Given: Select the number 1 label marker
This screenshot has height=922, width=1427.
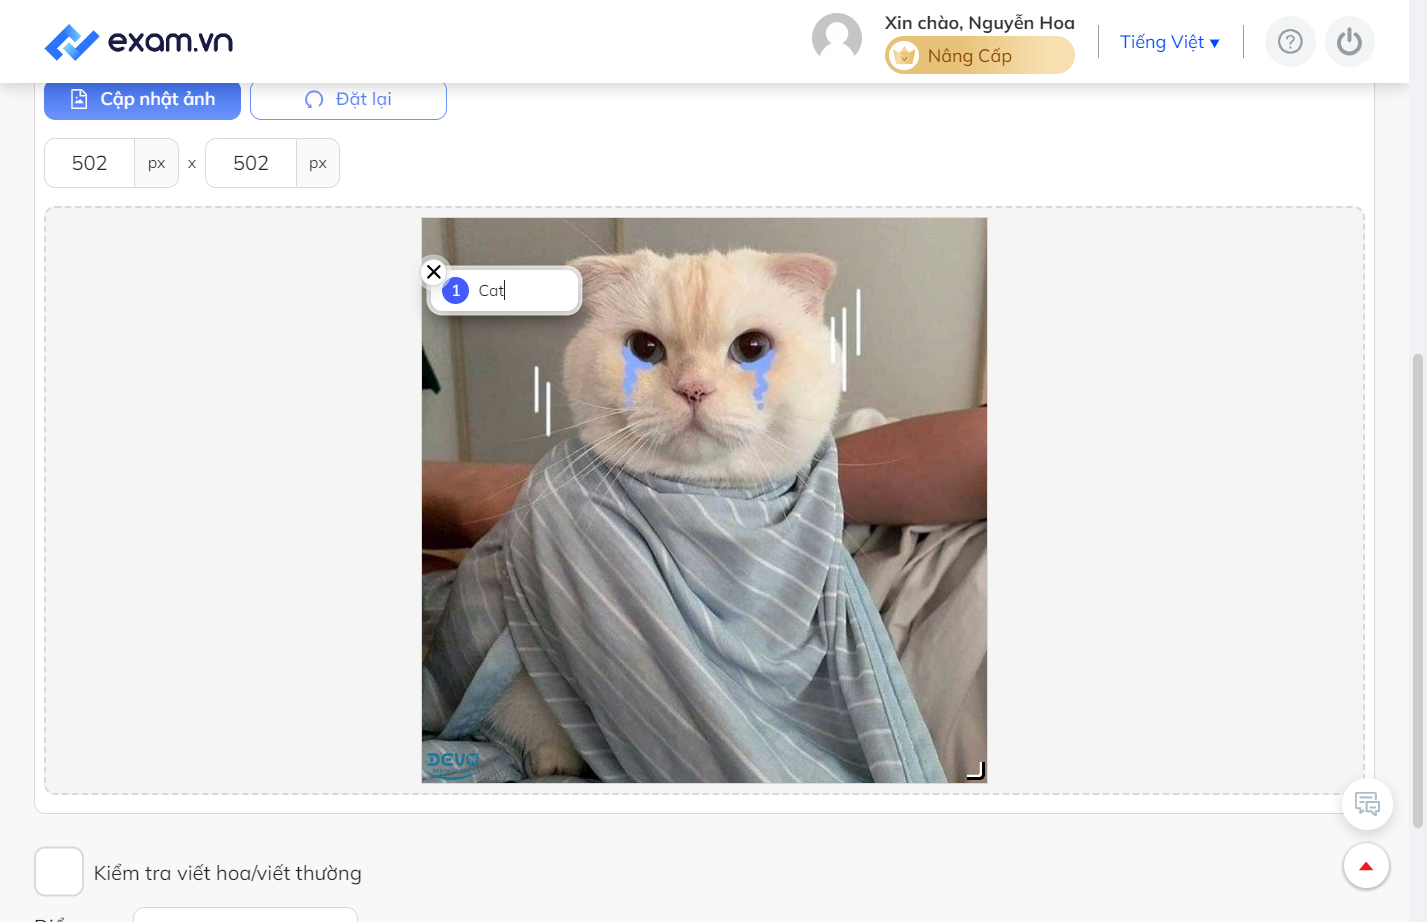Looking at the screenshot, I should pos(456,290).
